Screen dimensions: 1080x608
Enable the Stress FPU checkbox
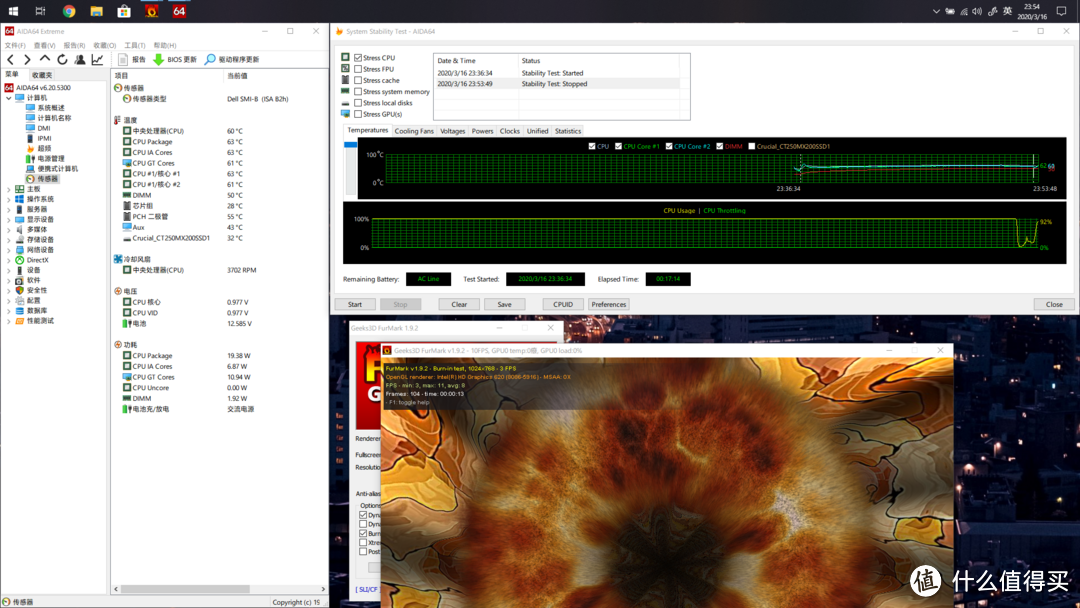tap(358, 69)
